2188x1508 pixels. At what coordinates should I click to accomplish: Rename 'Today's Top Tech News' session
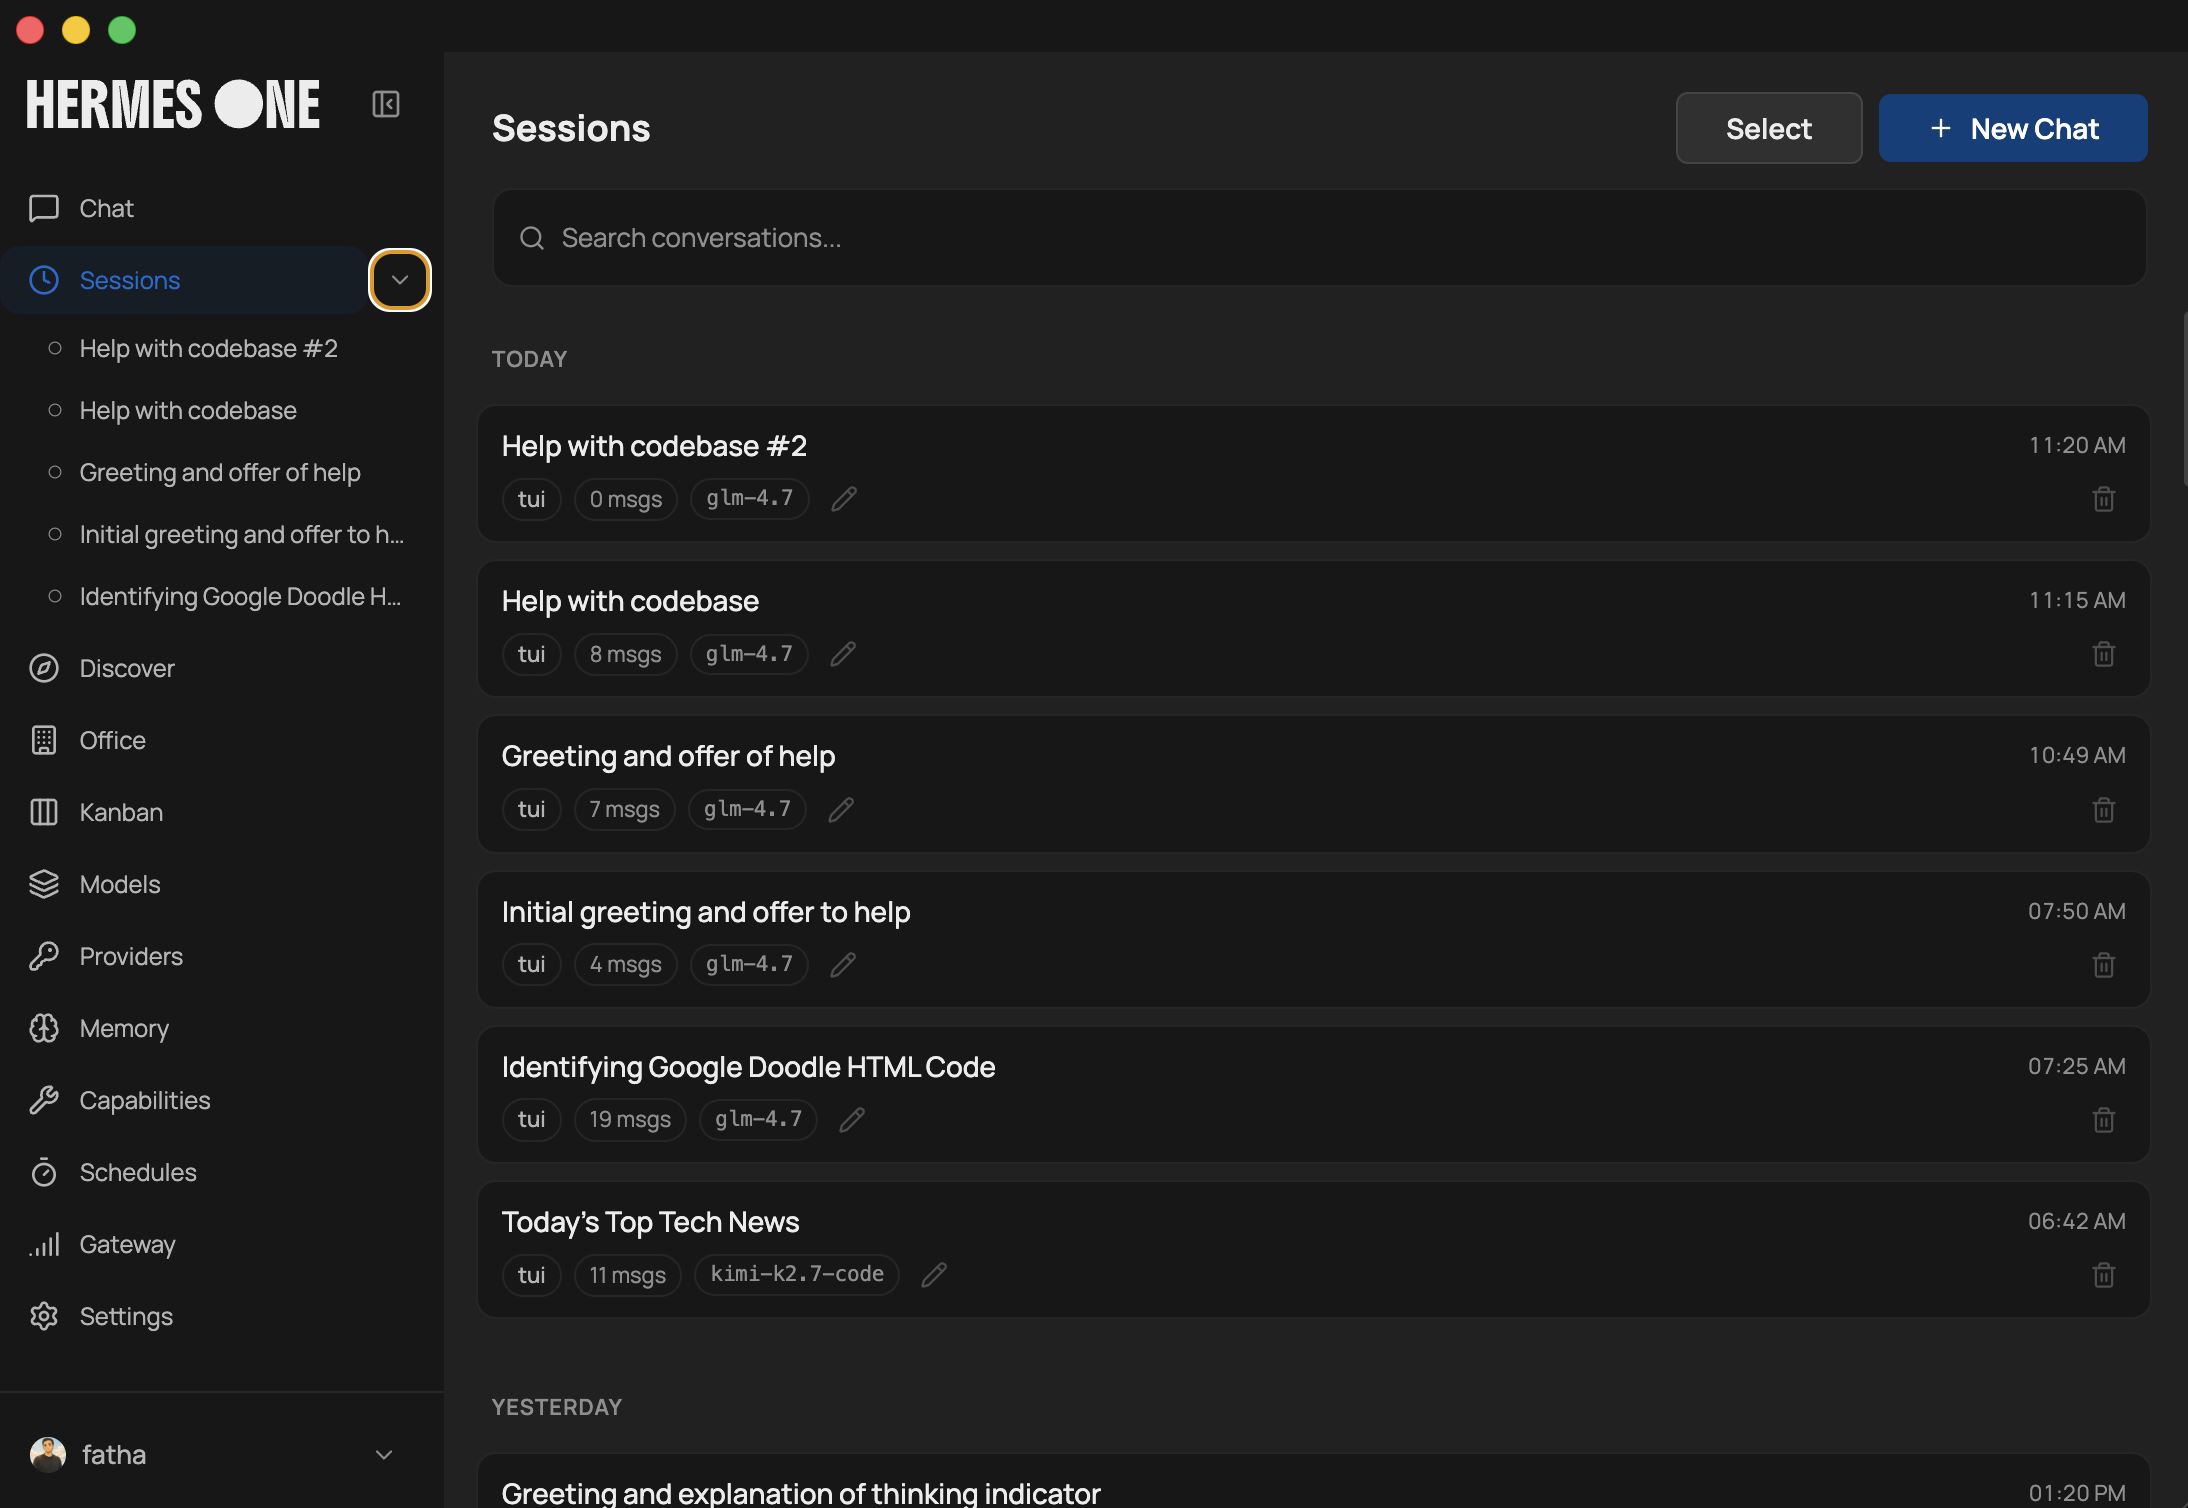point(934,1275)
